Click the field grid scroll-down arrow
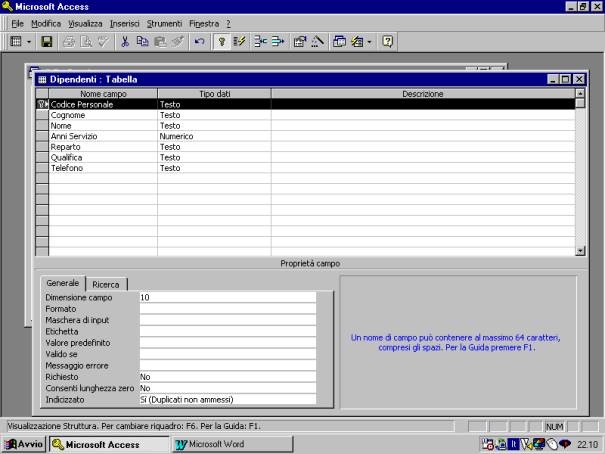This screenshot has width=605, height=454. click(580, 251)
